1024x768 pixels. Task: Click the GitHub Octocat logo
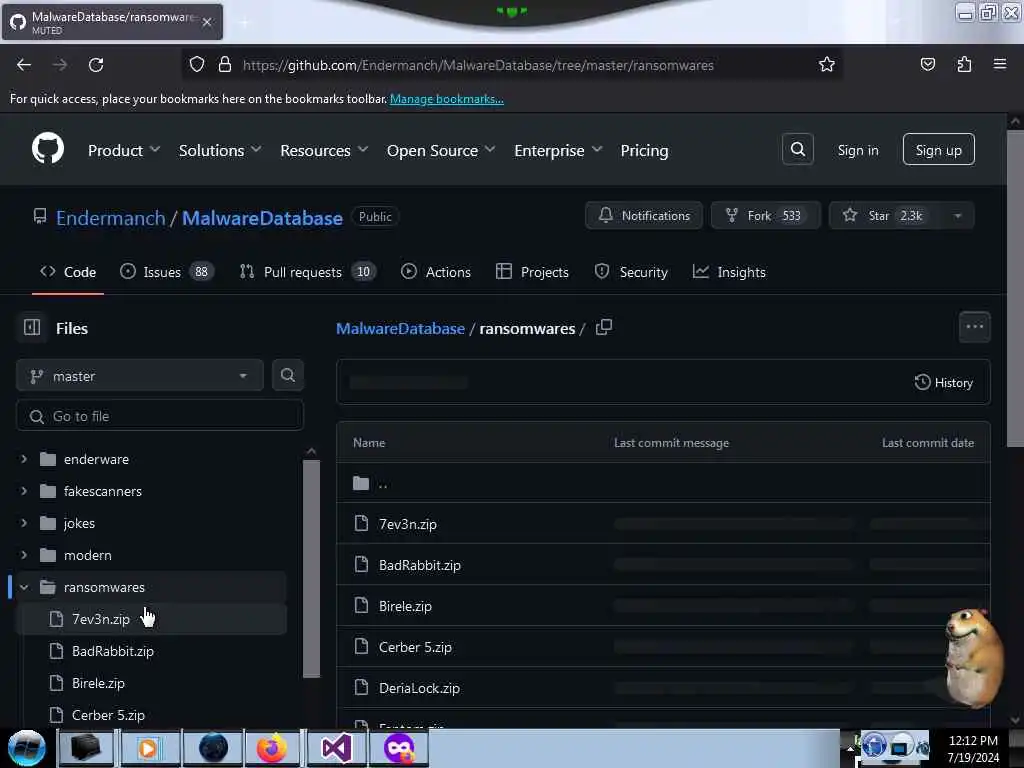[x=48, y=149]
